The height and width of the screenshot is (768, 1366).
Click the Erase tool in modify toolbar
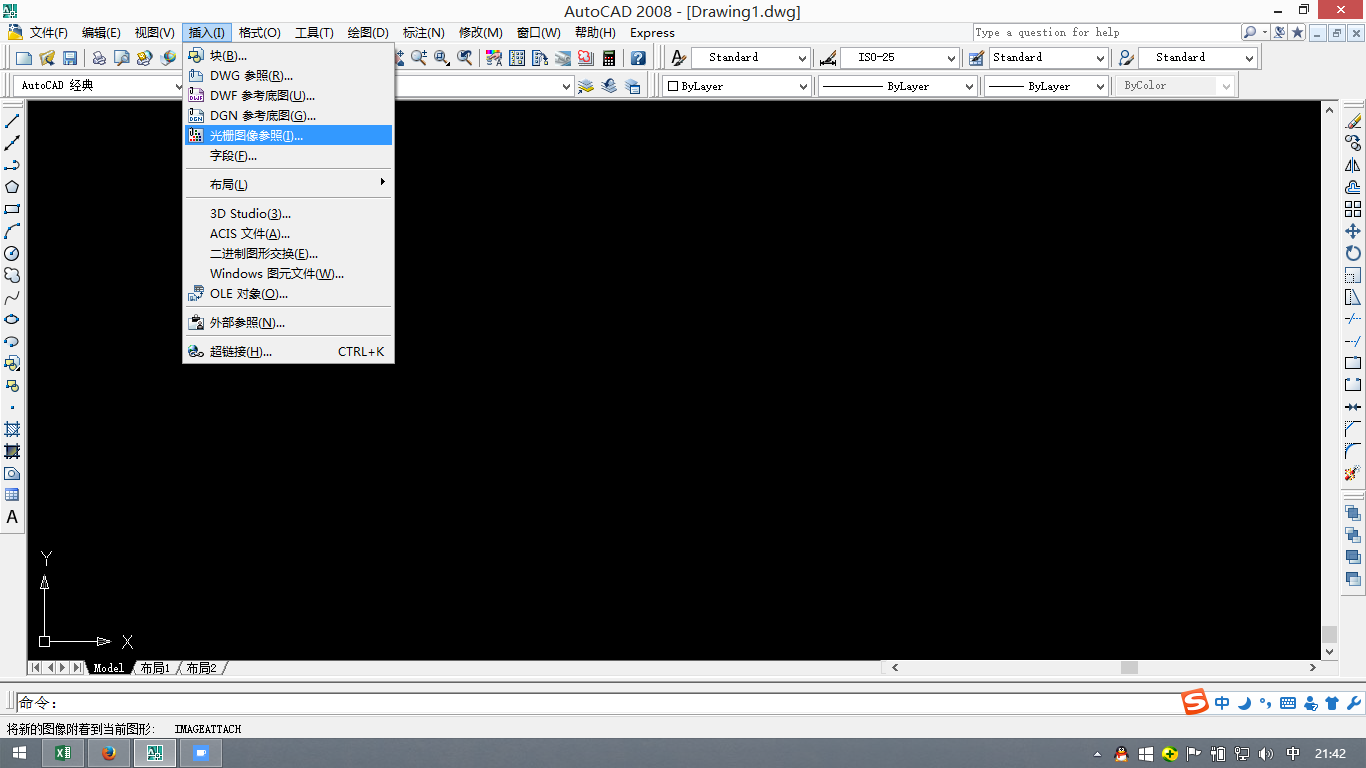1353,121
